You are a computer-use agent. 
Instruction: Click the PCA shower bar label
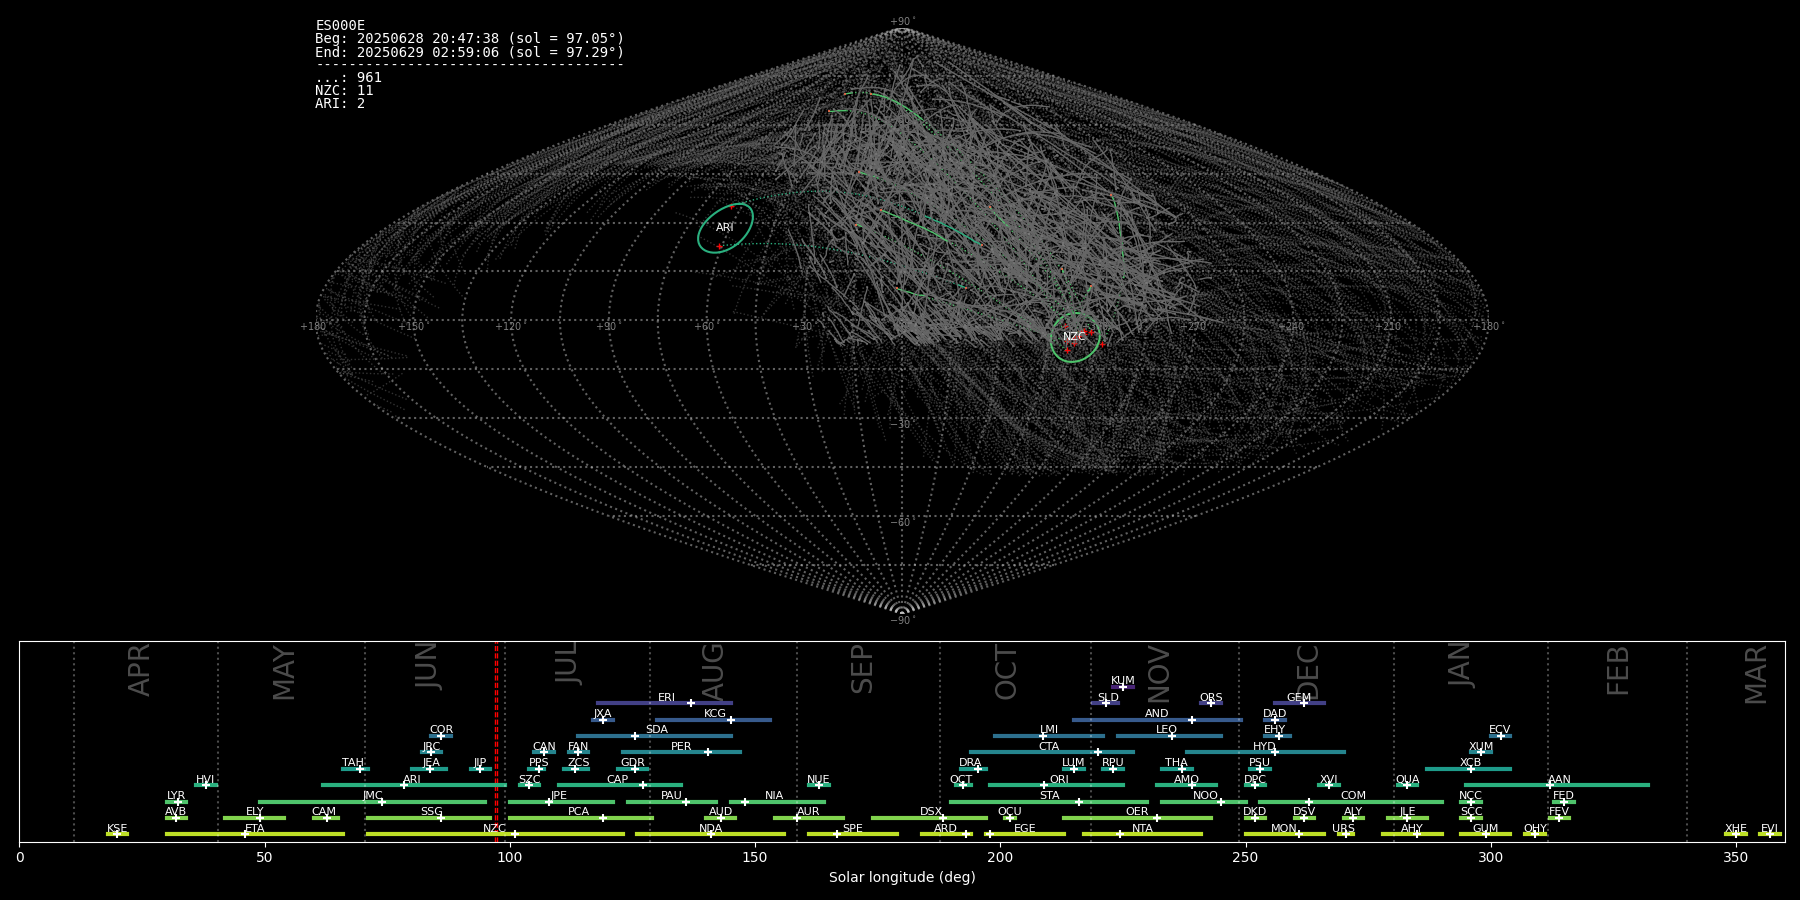578,812
